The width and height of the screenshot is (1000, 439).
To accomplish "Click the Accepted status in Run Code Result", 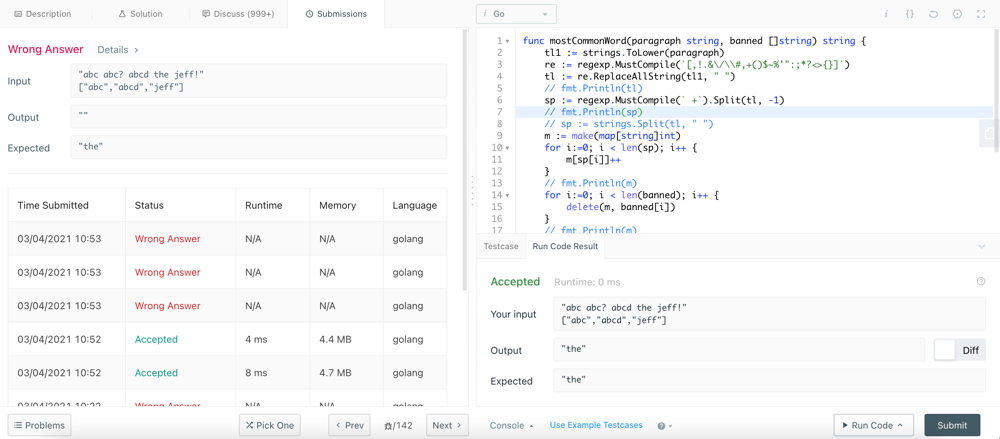I will coord(515,281).
